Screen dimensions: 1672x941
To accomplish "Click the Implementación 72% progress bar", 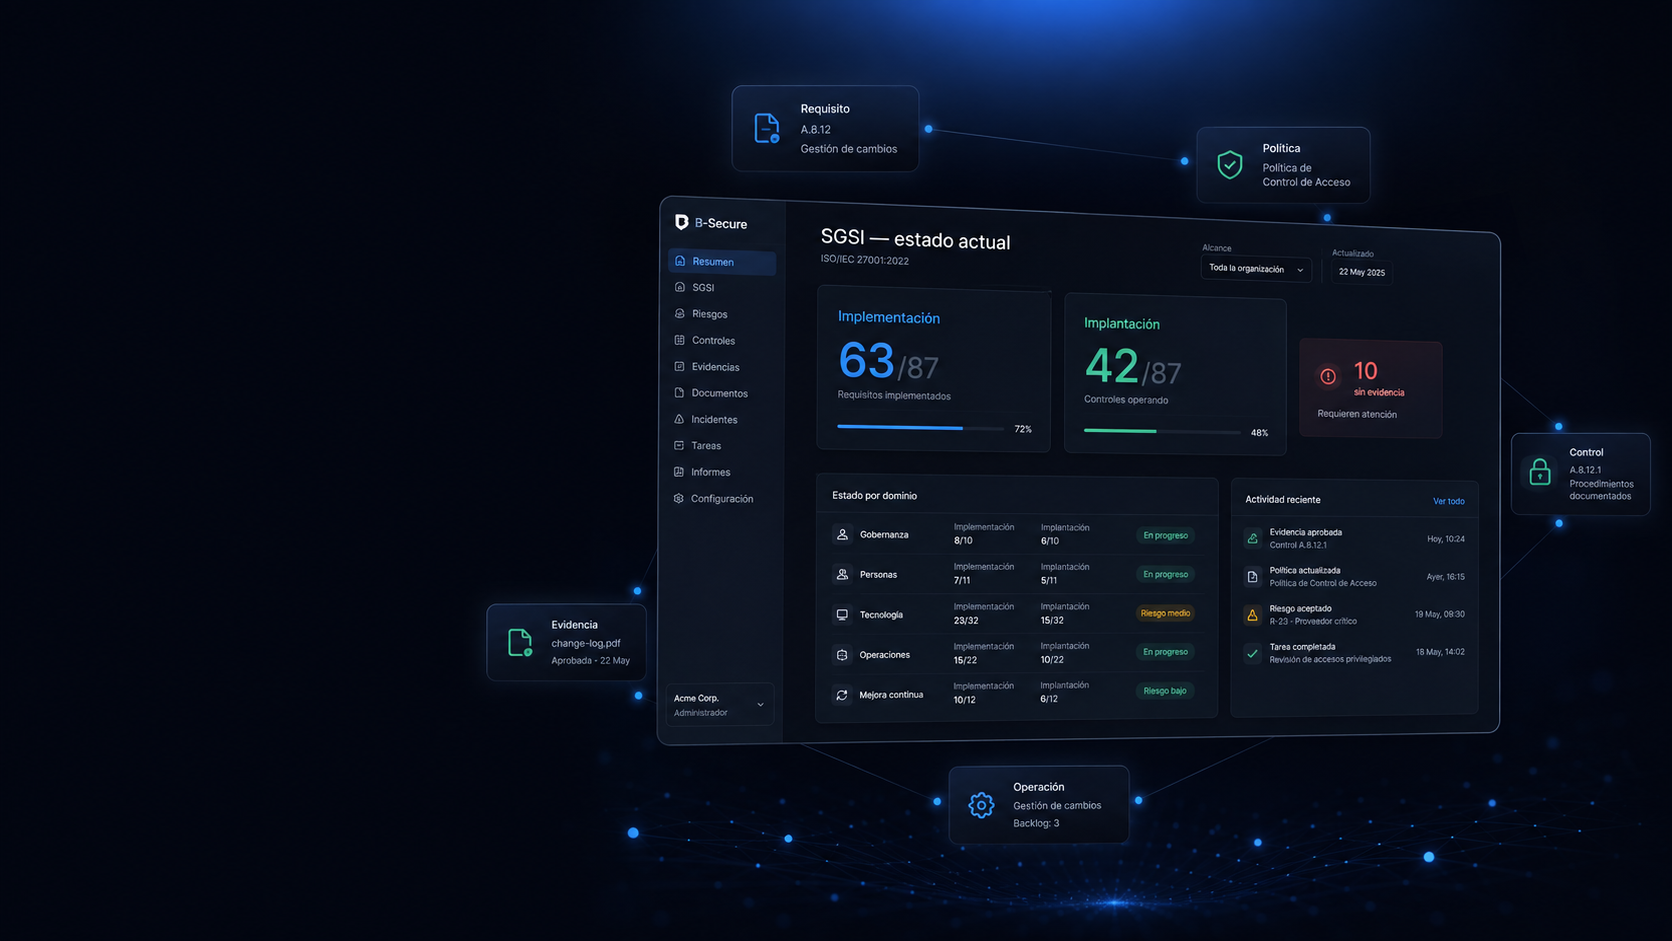I will tap(920, 428).
